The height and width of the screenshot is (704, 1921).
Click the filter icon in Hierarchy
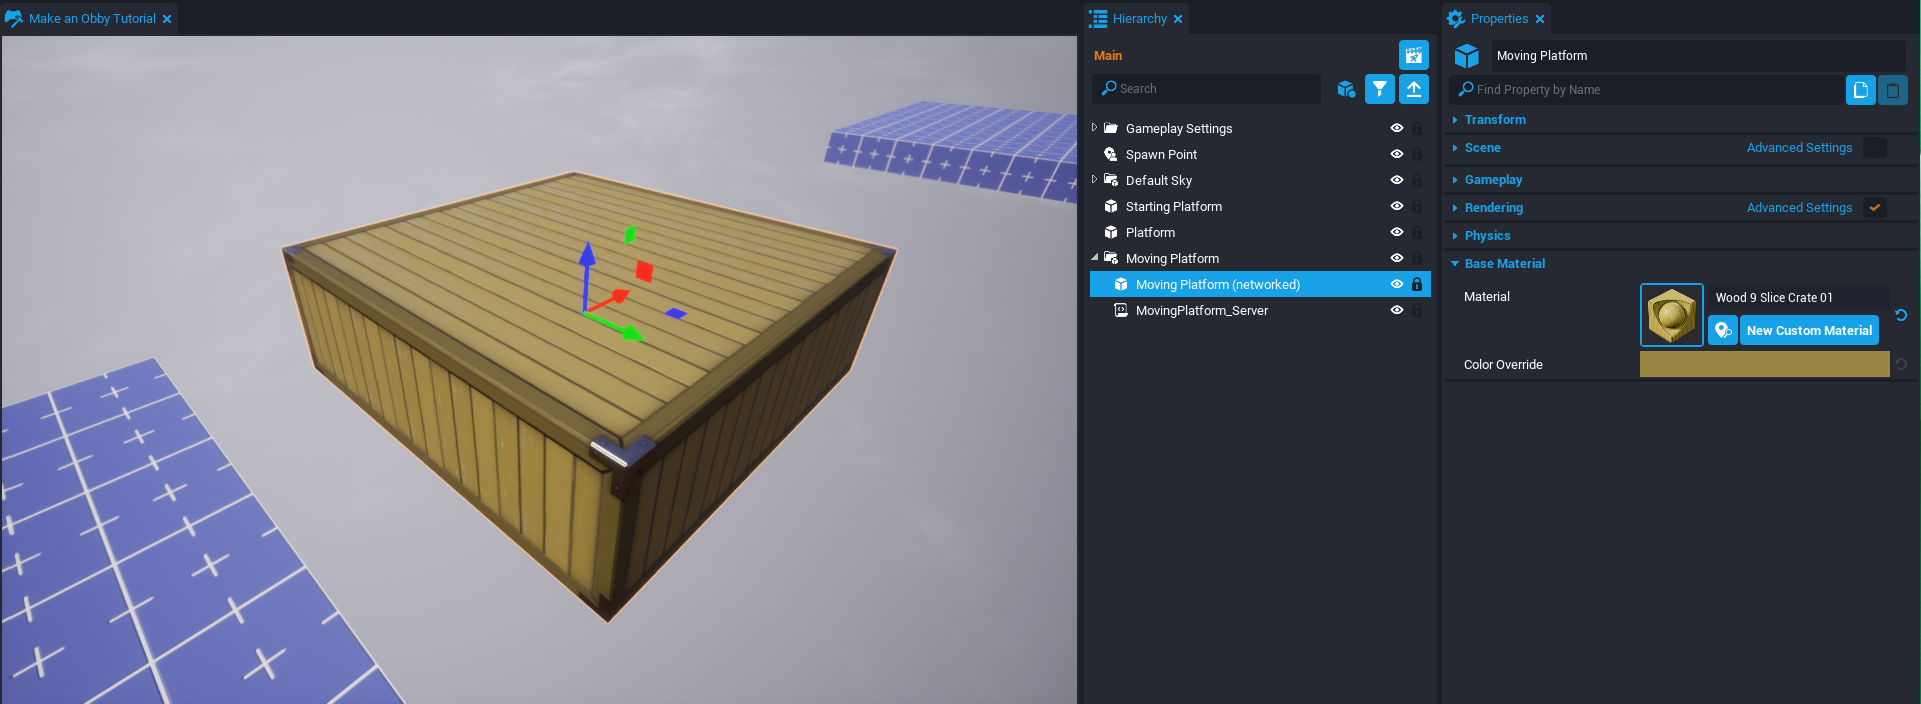[x=1379, y=89]
